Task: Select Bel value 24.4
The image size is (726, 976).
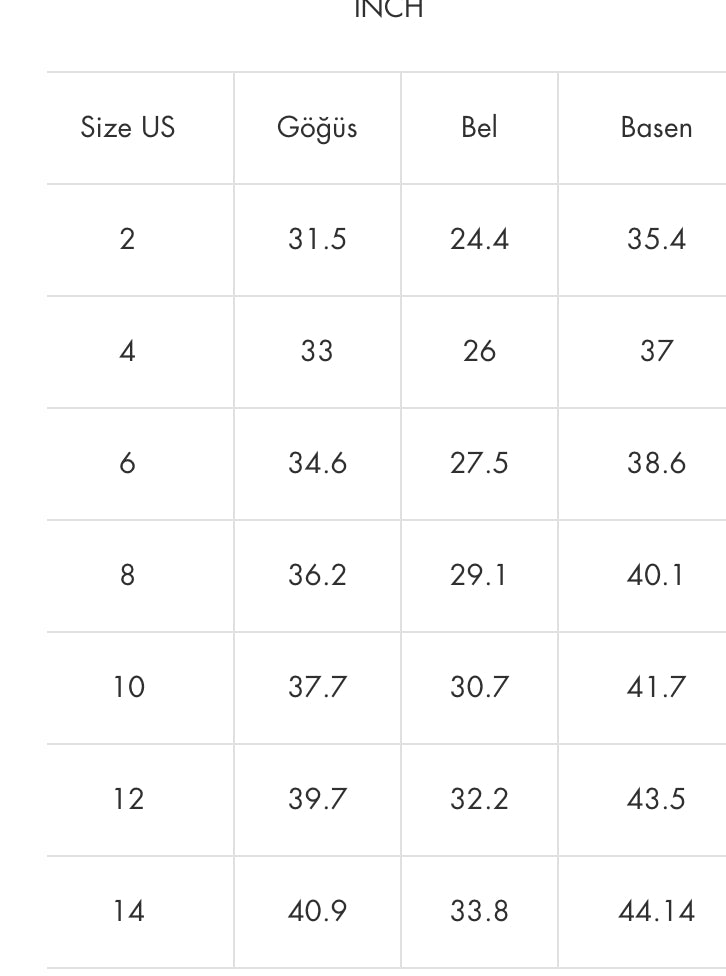Action: coord(479,240)
